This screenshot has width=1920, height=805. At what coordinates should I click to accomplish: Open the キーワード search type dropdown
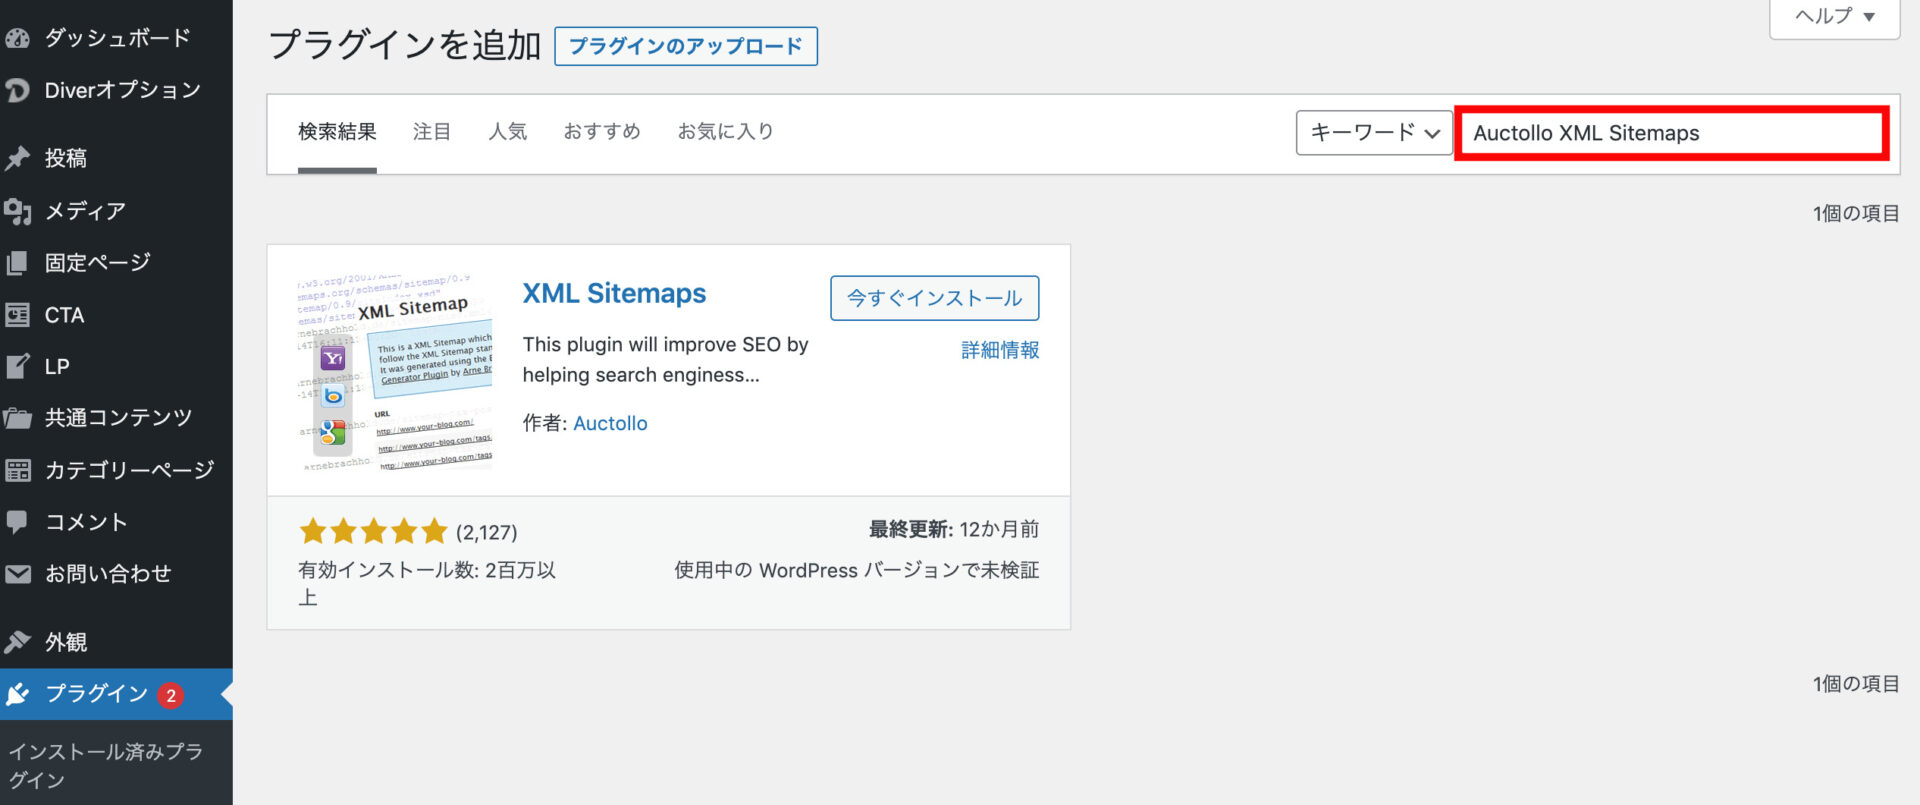point(1374,133)
